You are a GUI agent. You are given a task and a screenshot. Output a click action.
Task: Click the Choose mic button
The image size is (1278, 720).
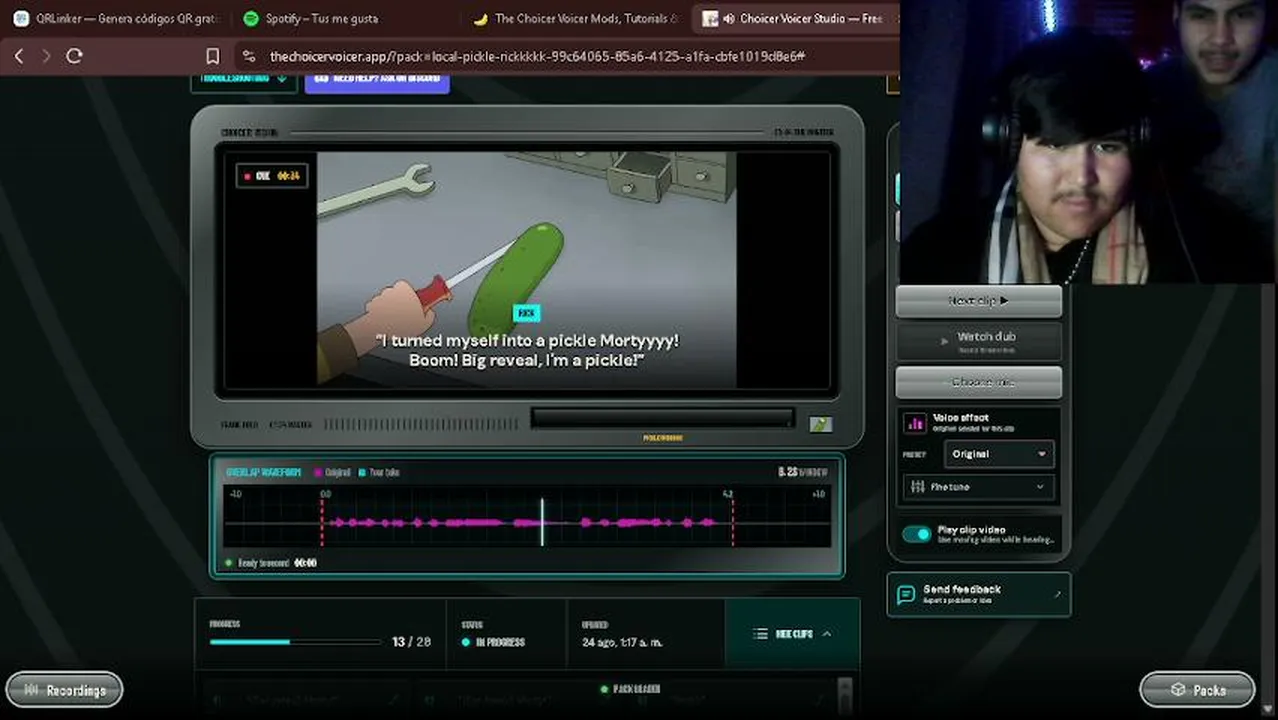coord(978,382)
